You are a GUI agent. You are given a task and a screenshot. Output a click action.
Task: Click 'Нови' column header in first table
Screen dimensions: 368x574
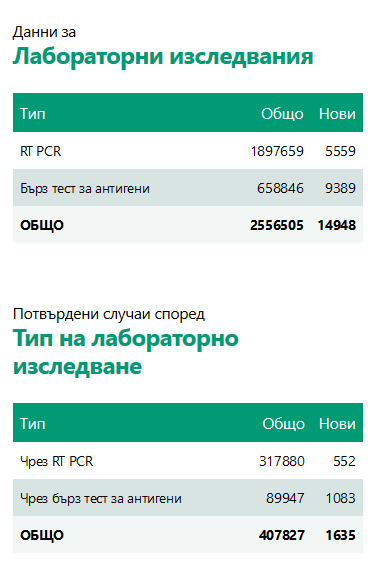point(337,113)
